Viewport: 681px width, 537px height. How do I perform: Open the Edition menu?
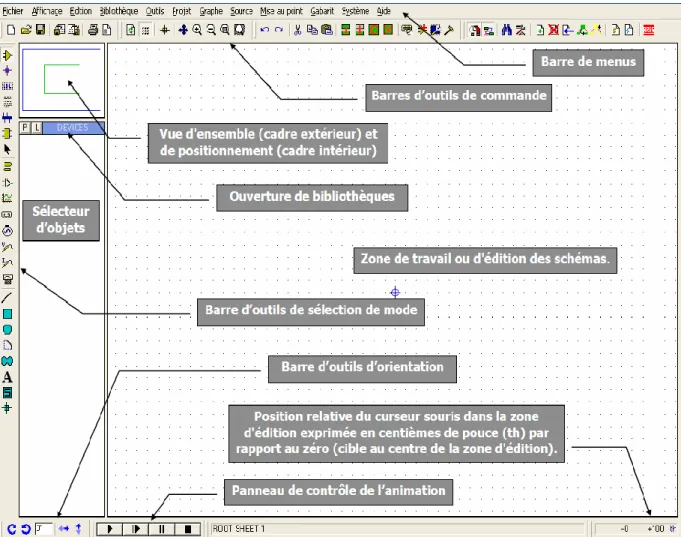[x=81, y=11]
